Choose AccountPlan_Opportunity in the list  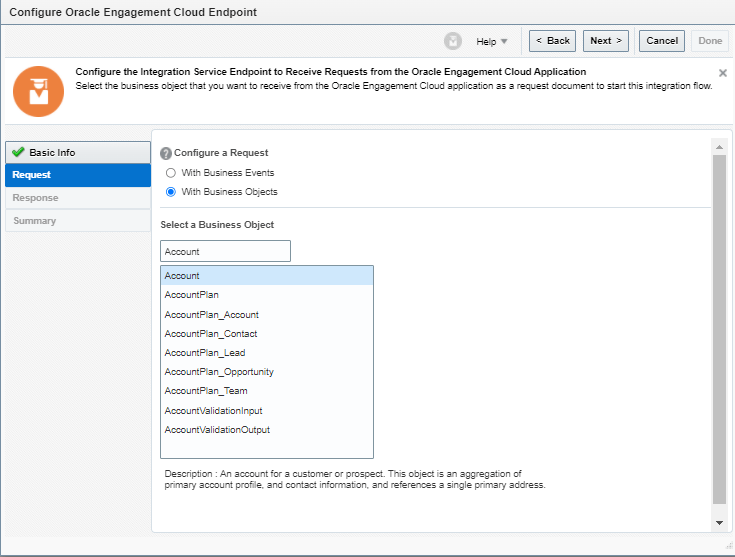pos(219,372)
